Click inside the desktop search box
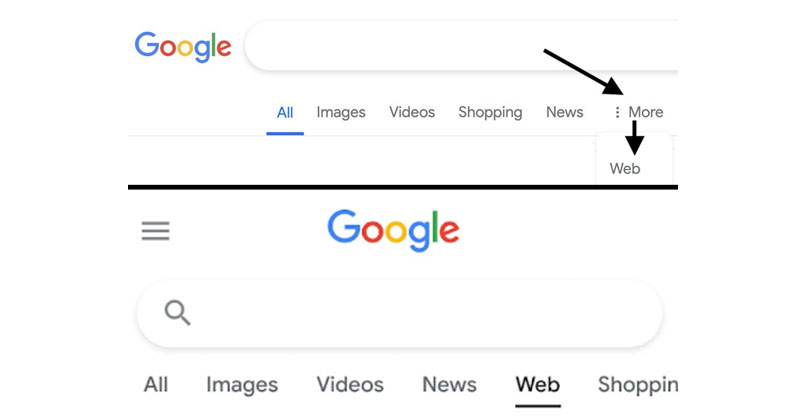 point(460,46)
